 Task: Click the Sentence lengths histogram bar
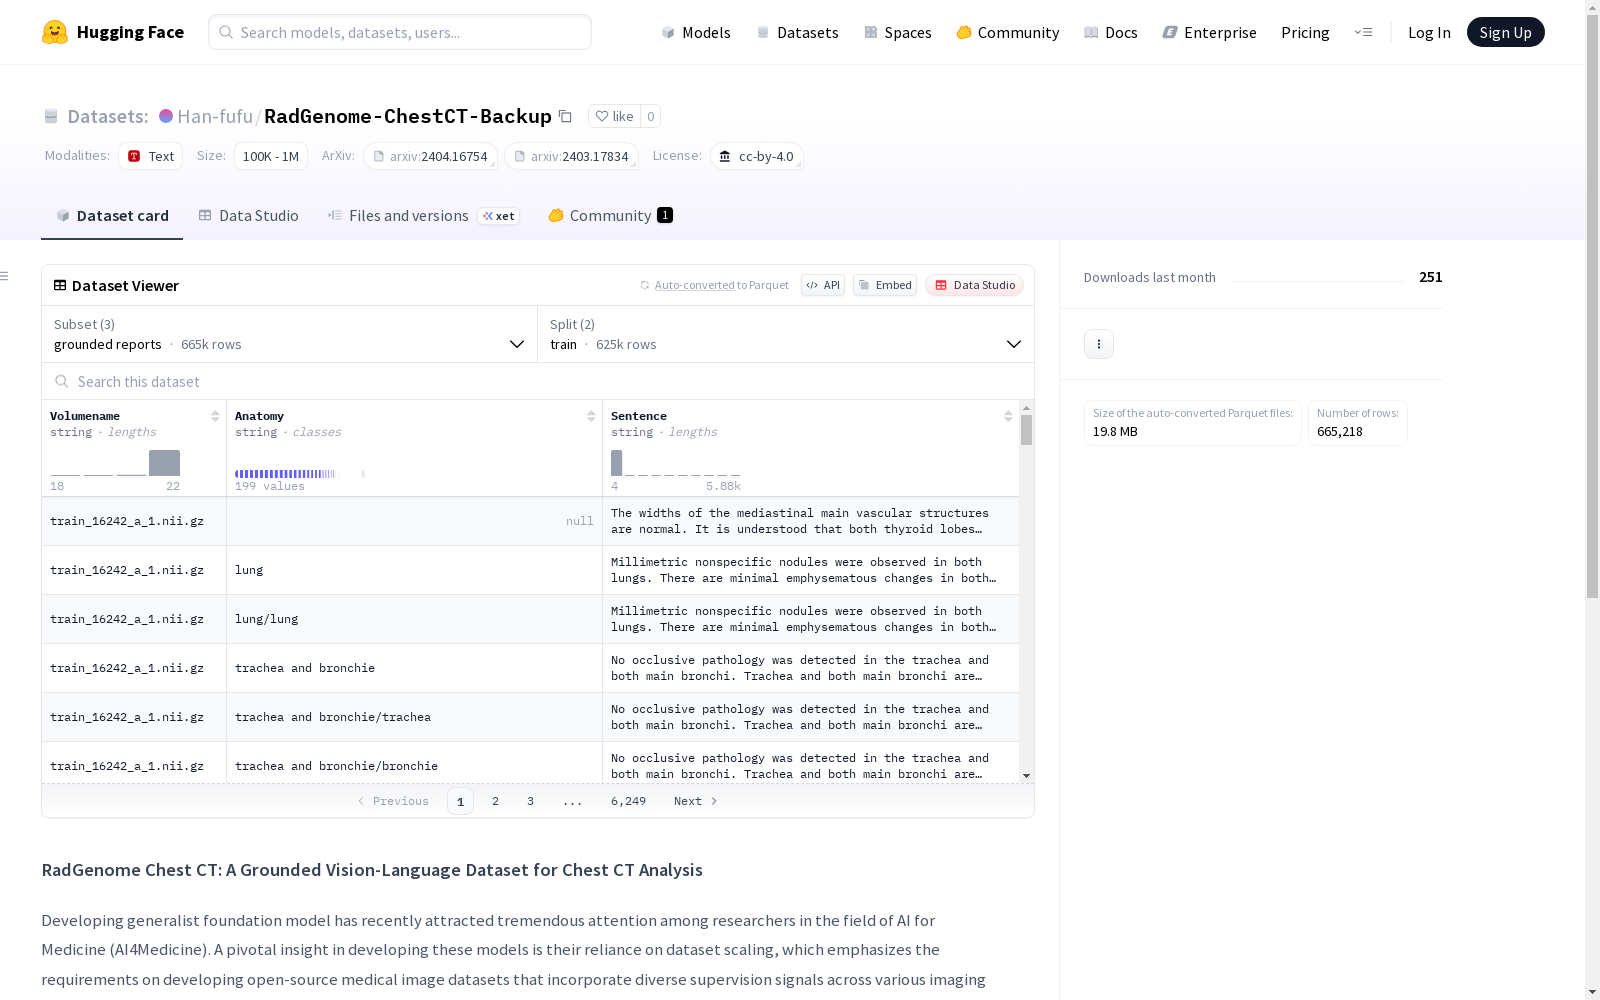[616, 463]
